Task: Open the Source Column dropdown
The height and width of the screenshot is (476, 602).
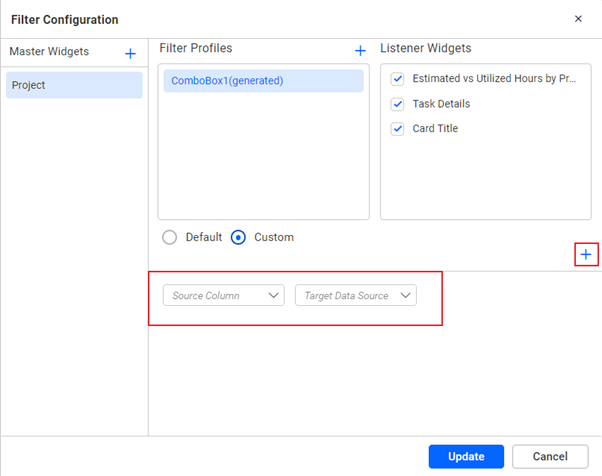Action: point(223,295)
